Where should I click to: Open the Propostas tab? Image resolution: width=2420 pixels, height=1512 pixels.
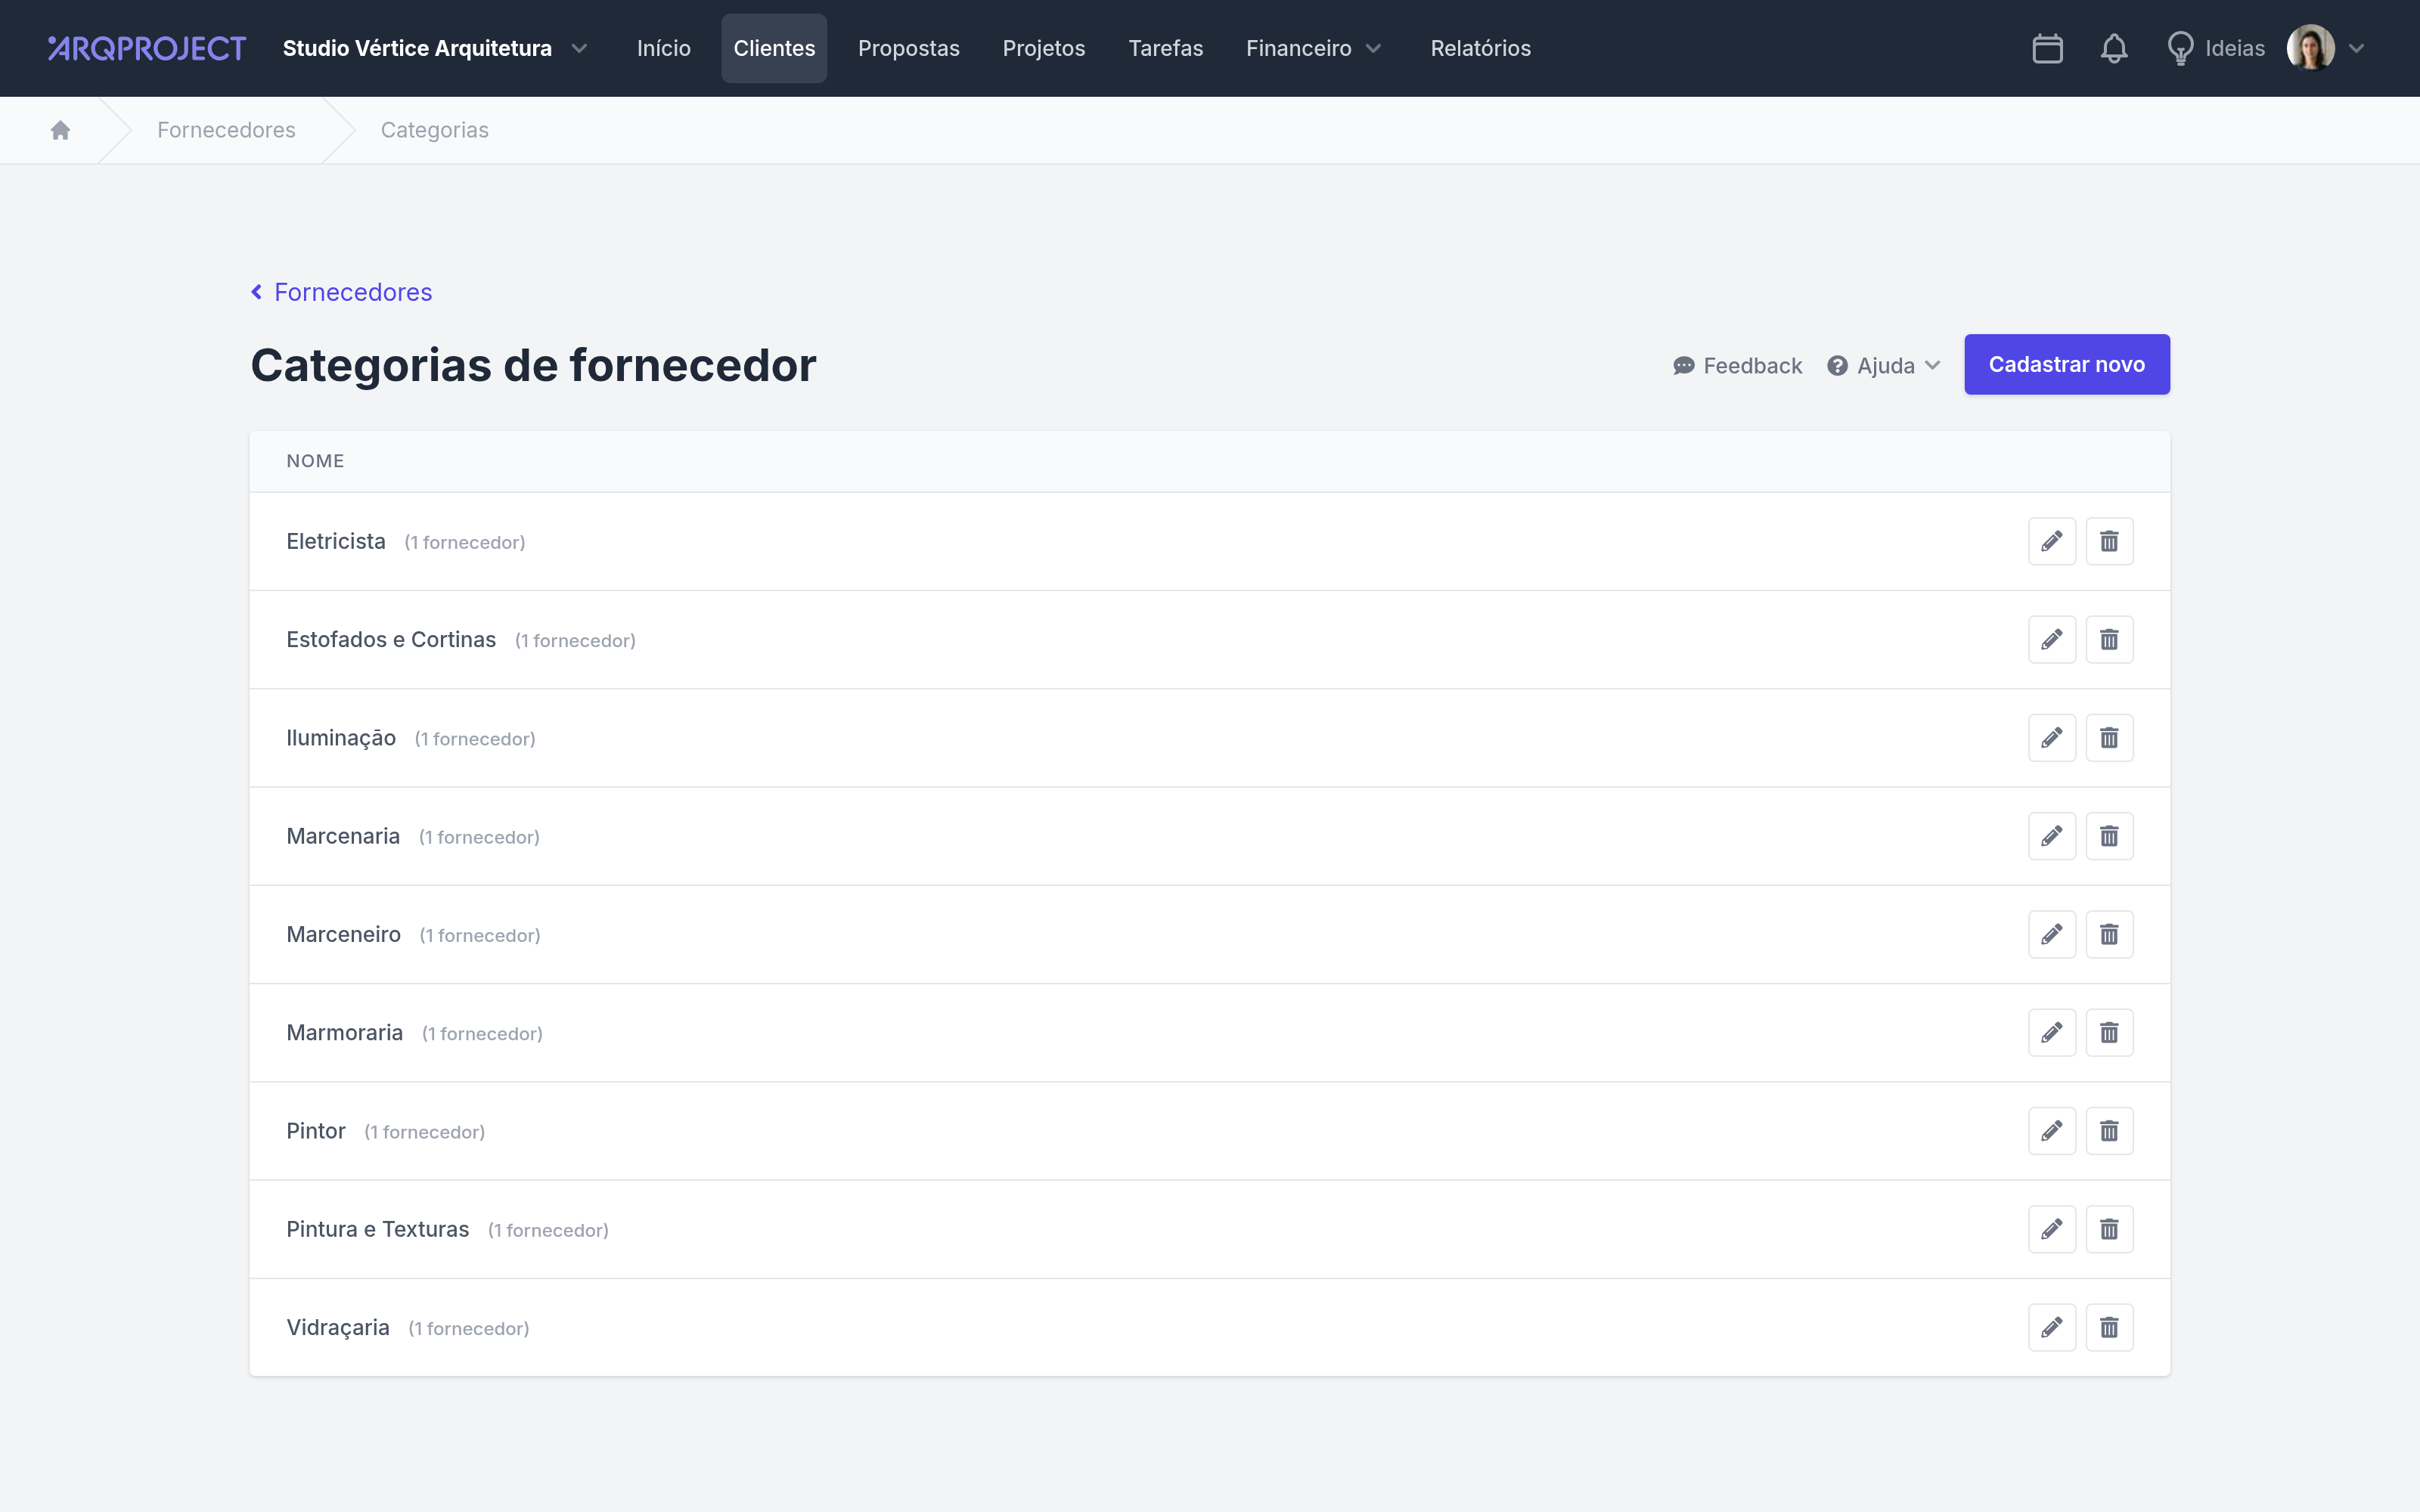tap(908, 48)
